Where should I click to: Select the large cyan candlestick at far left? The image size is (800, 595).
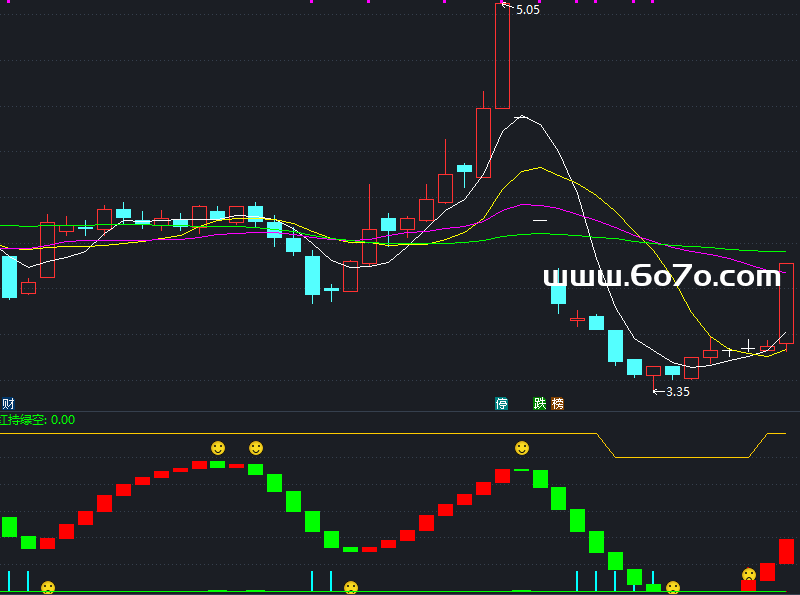10,276
